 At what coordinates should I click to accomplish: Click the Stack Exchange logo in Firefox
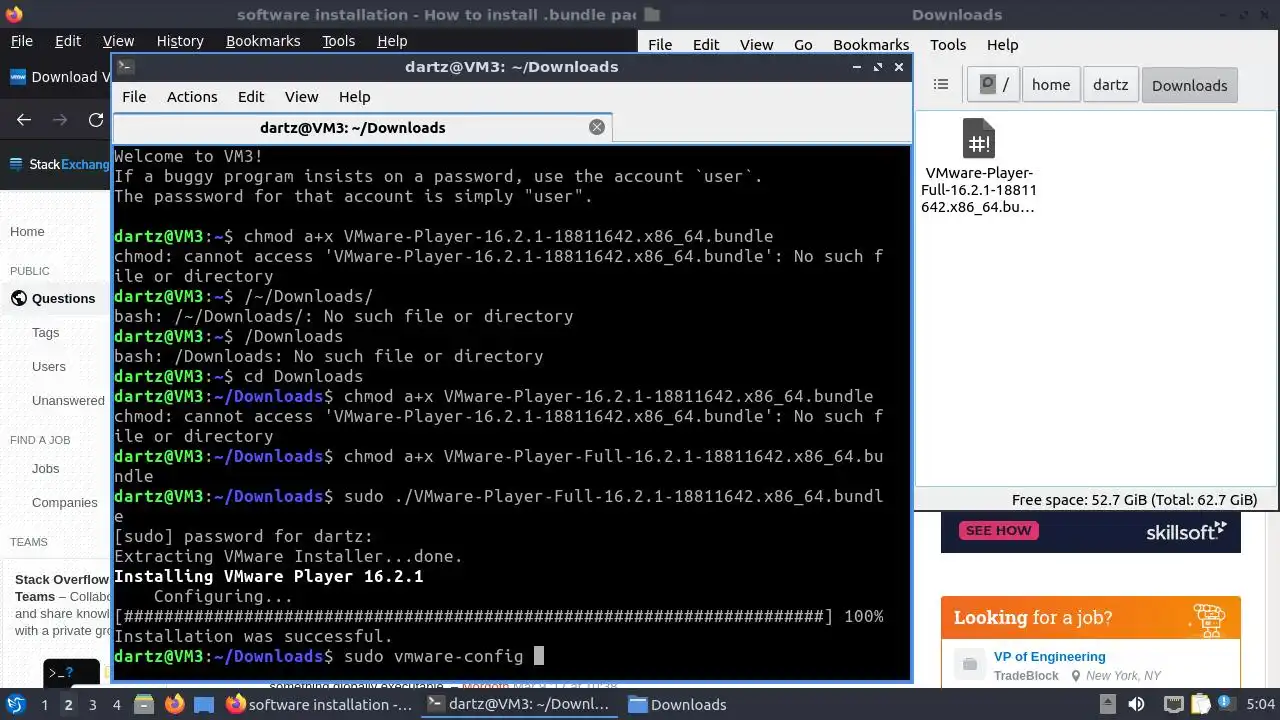tap(60, 164)
